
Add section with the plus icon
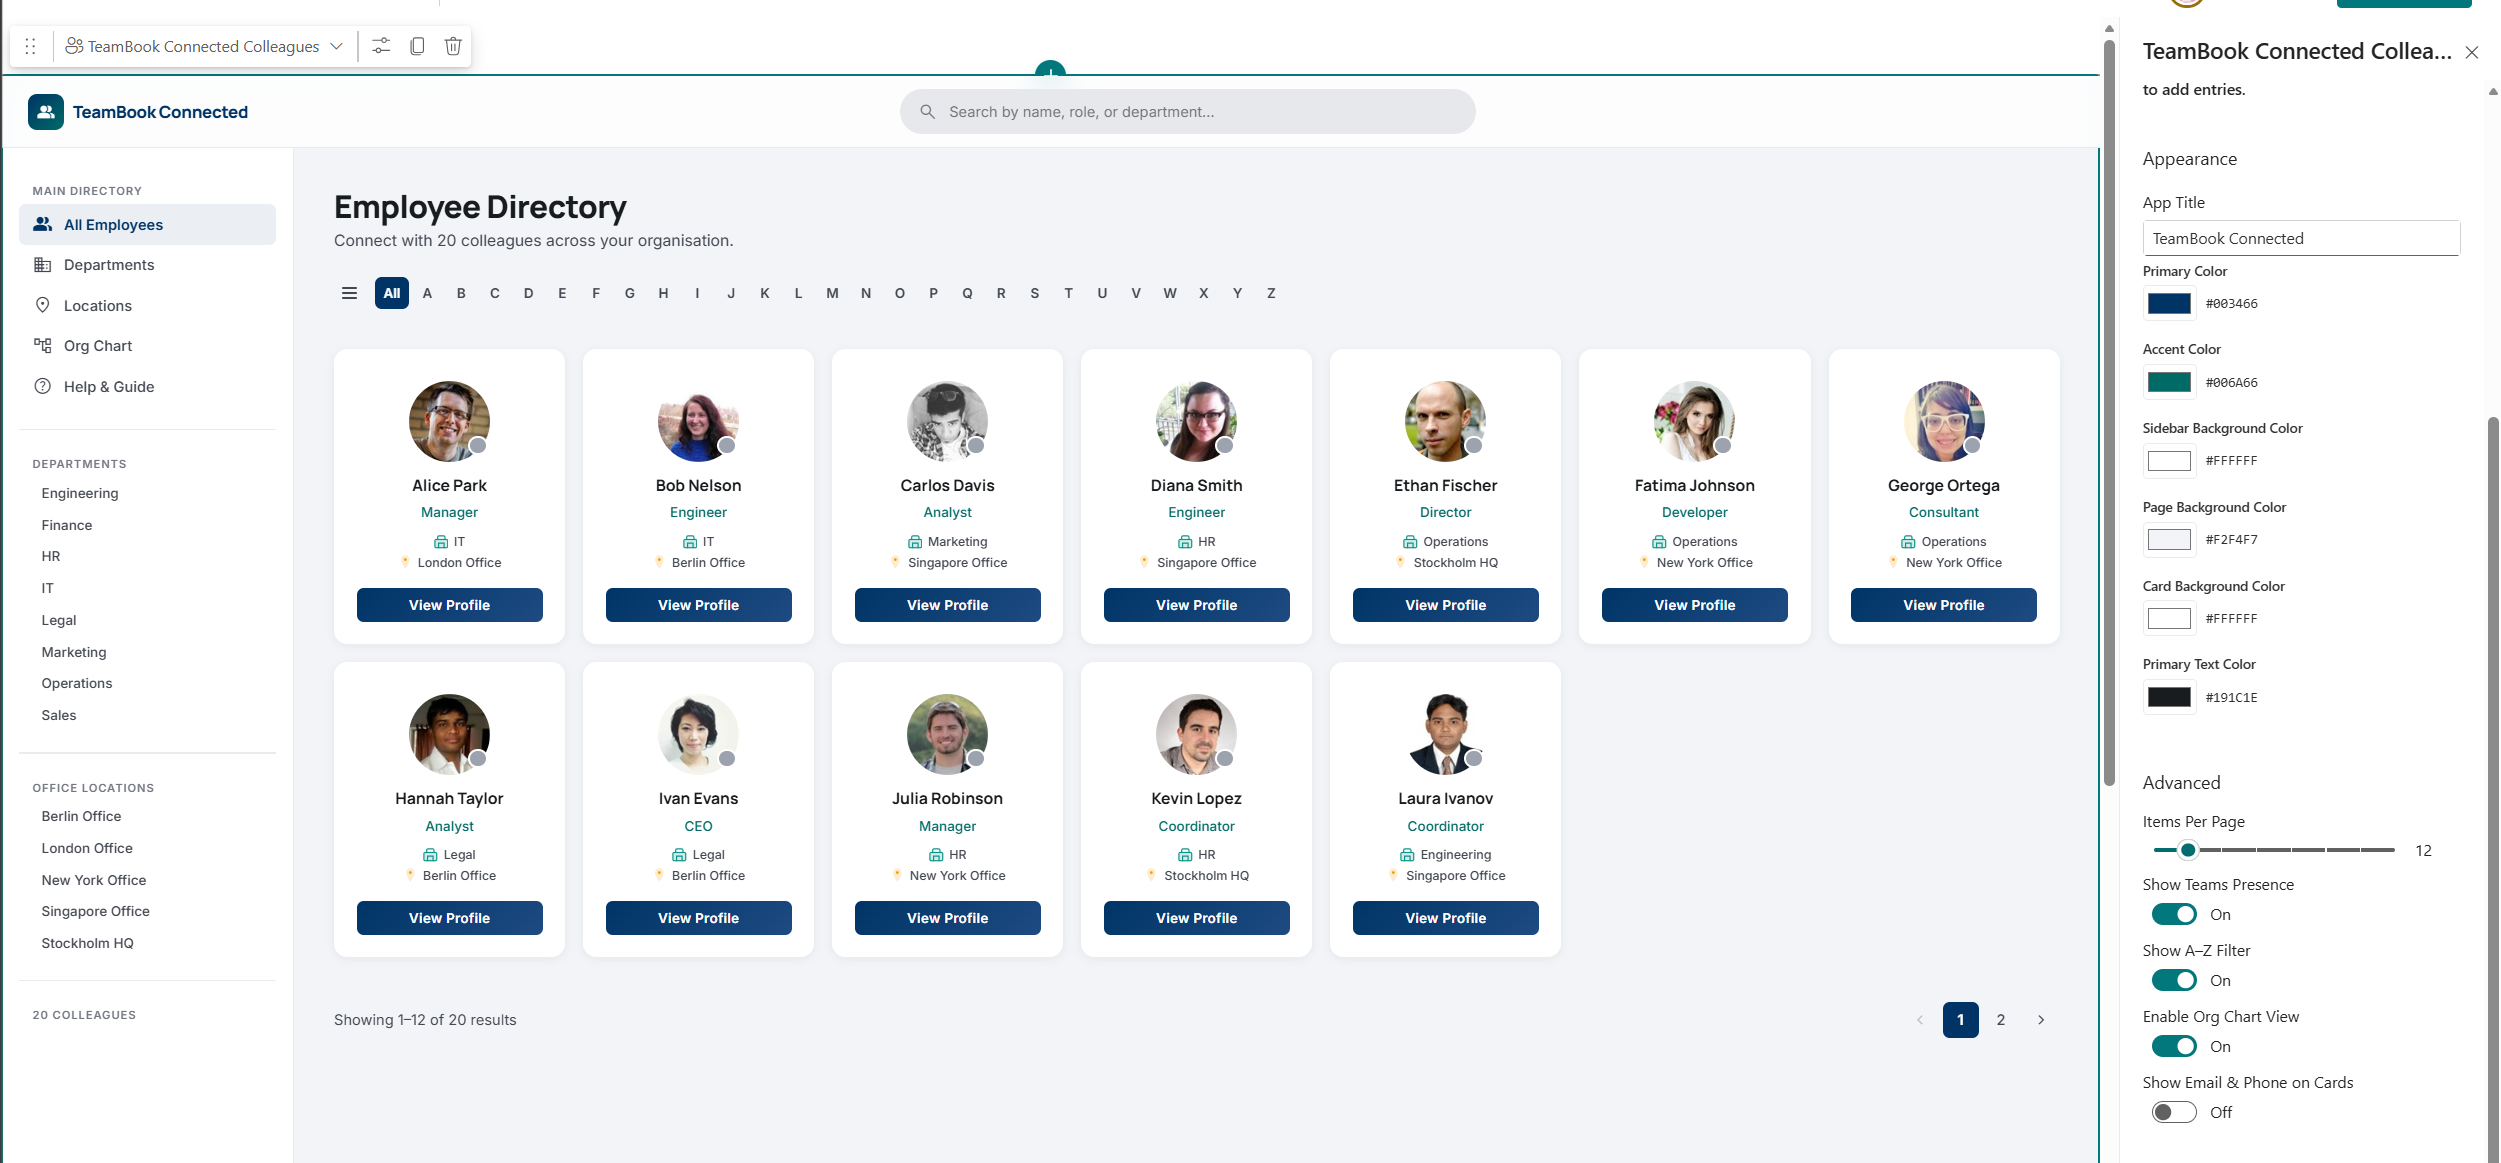pos(1050,71)
